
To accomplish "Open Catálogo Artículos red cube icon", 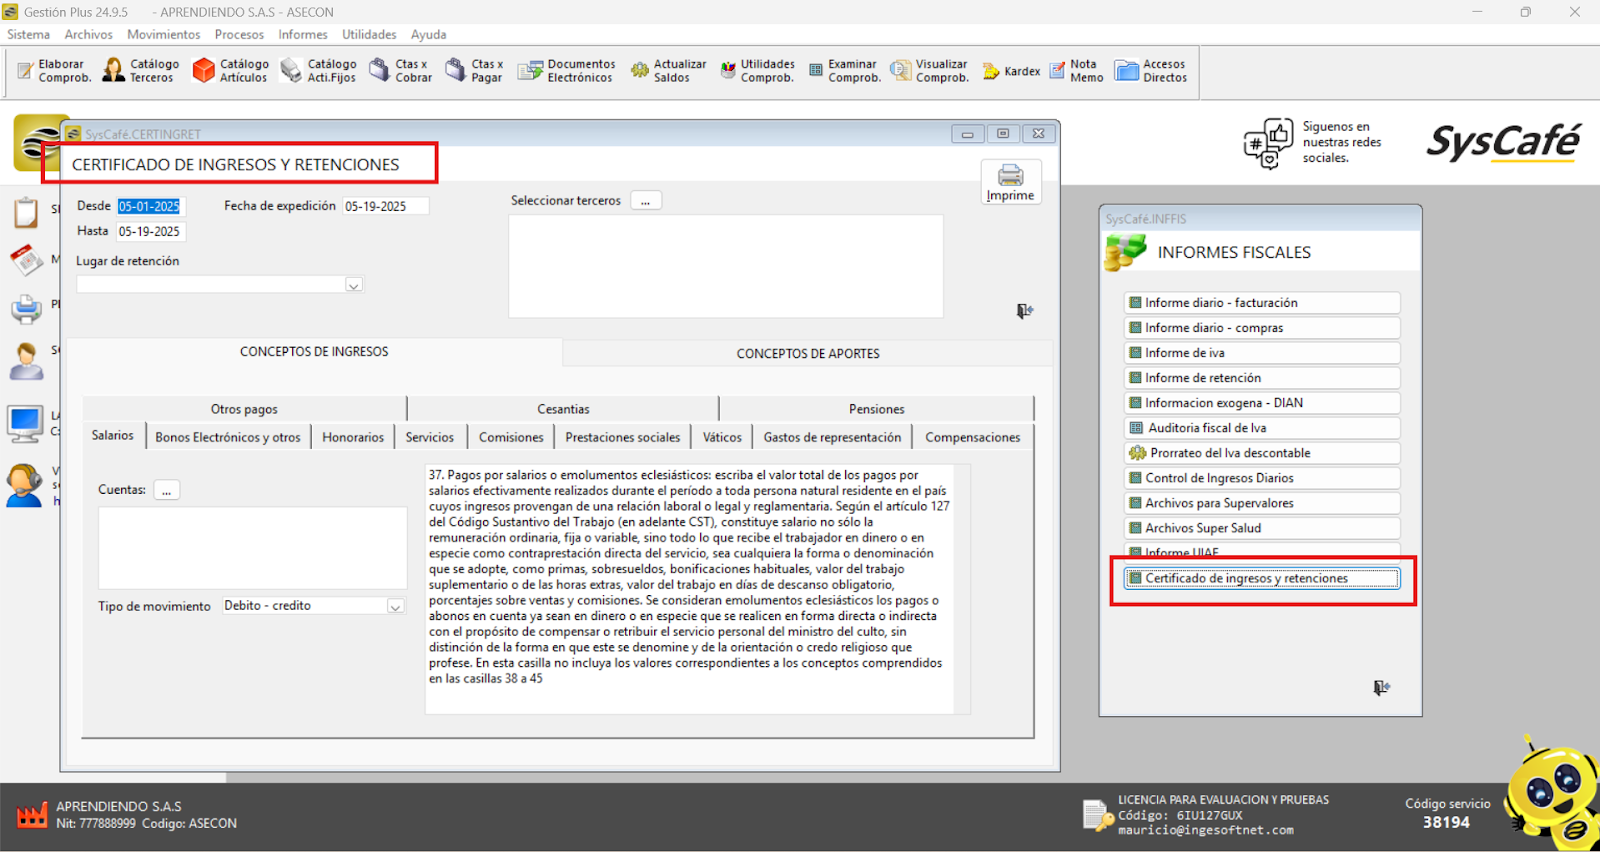I will 204,70.
